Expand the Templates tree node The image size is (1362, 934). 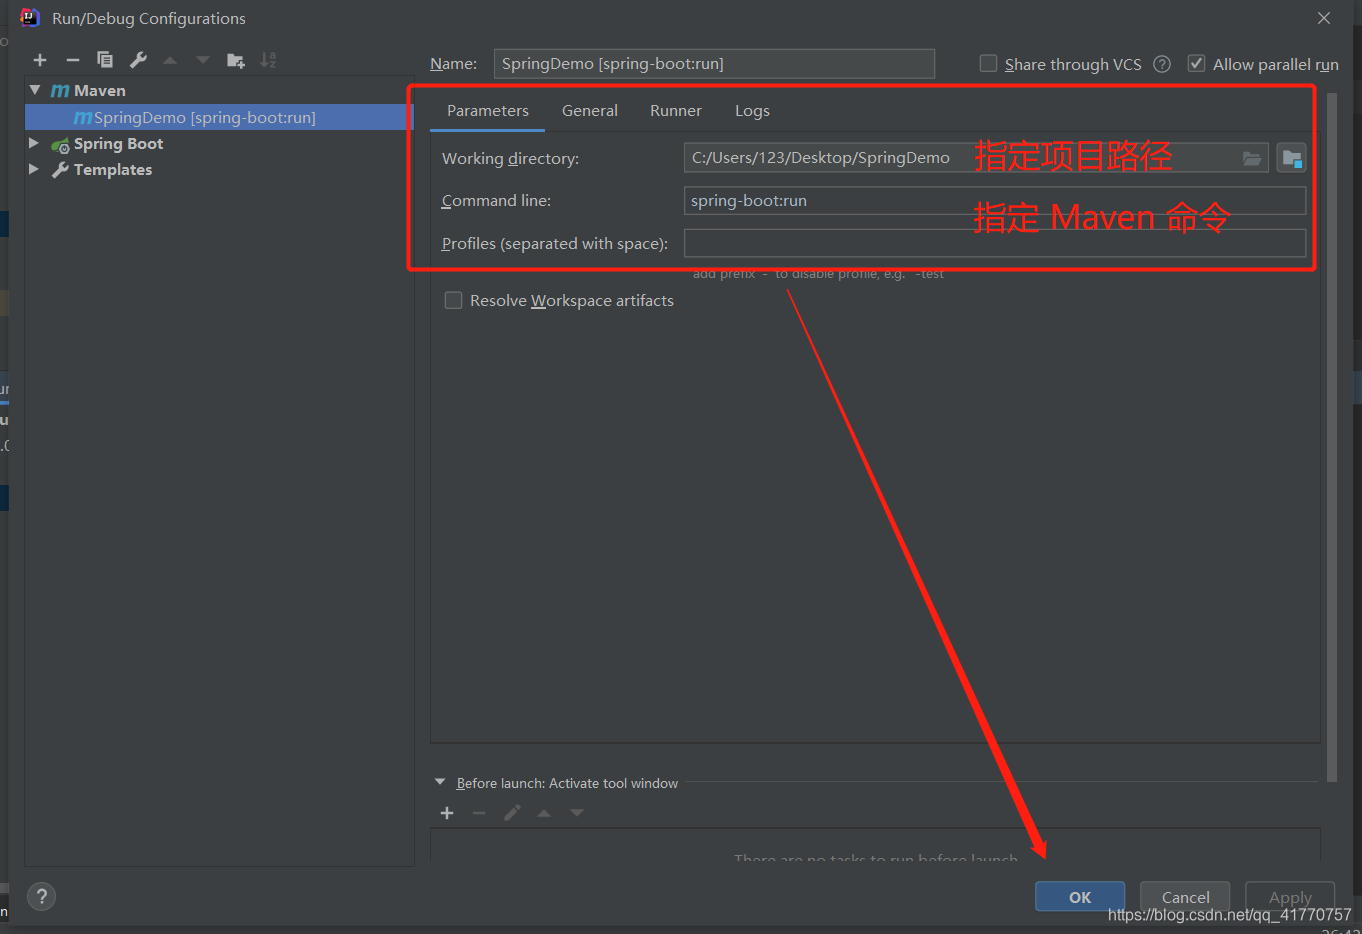tap(34, 169)
